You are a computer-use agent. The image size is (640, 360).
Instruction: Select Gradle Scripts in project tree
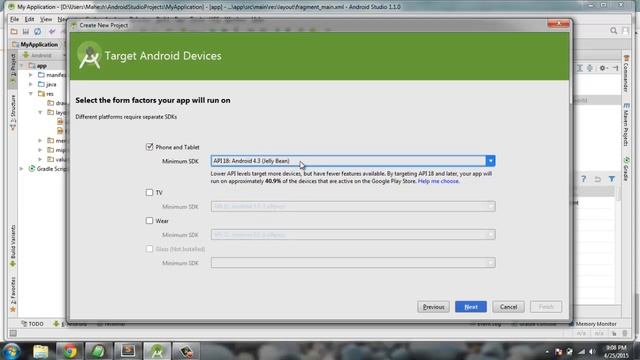(47, 169)
